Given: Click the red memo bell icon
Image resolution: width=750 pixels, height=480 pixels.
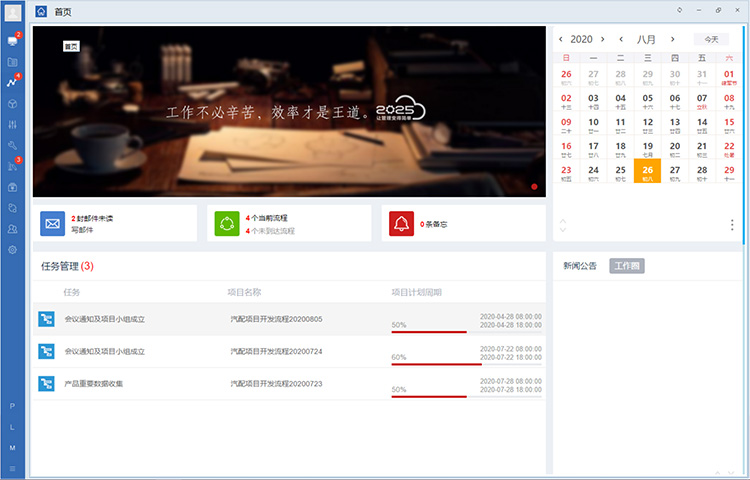Looking at the screenshot, I should [x=401, y=223].
